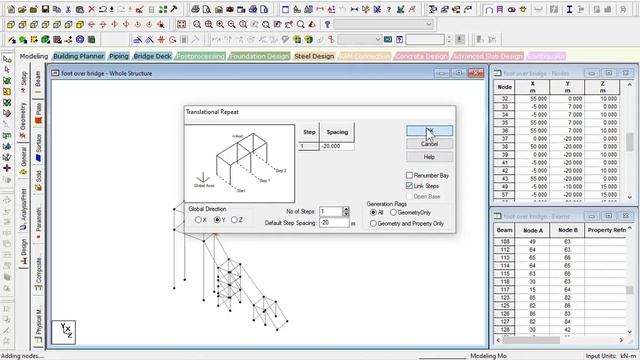Image resolution: width=640 pixels, height=360 pixels.
Task: Click the -20.000 spacing cell for step 1
Action: coord(337,146)
